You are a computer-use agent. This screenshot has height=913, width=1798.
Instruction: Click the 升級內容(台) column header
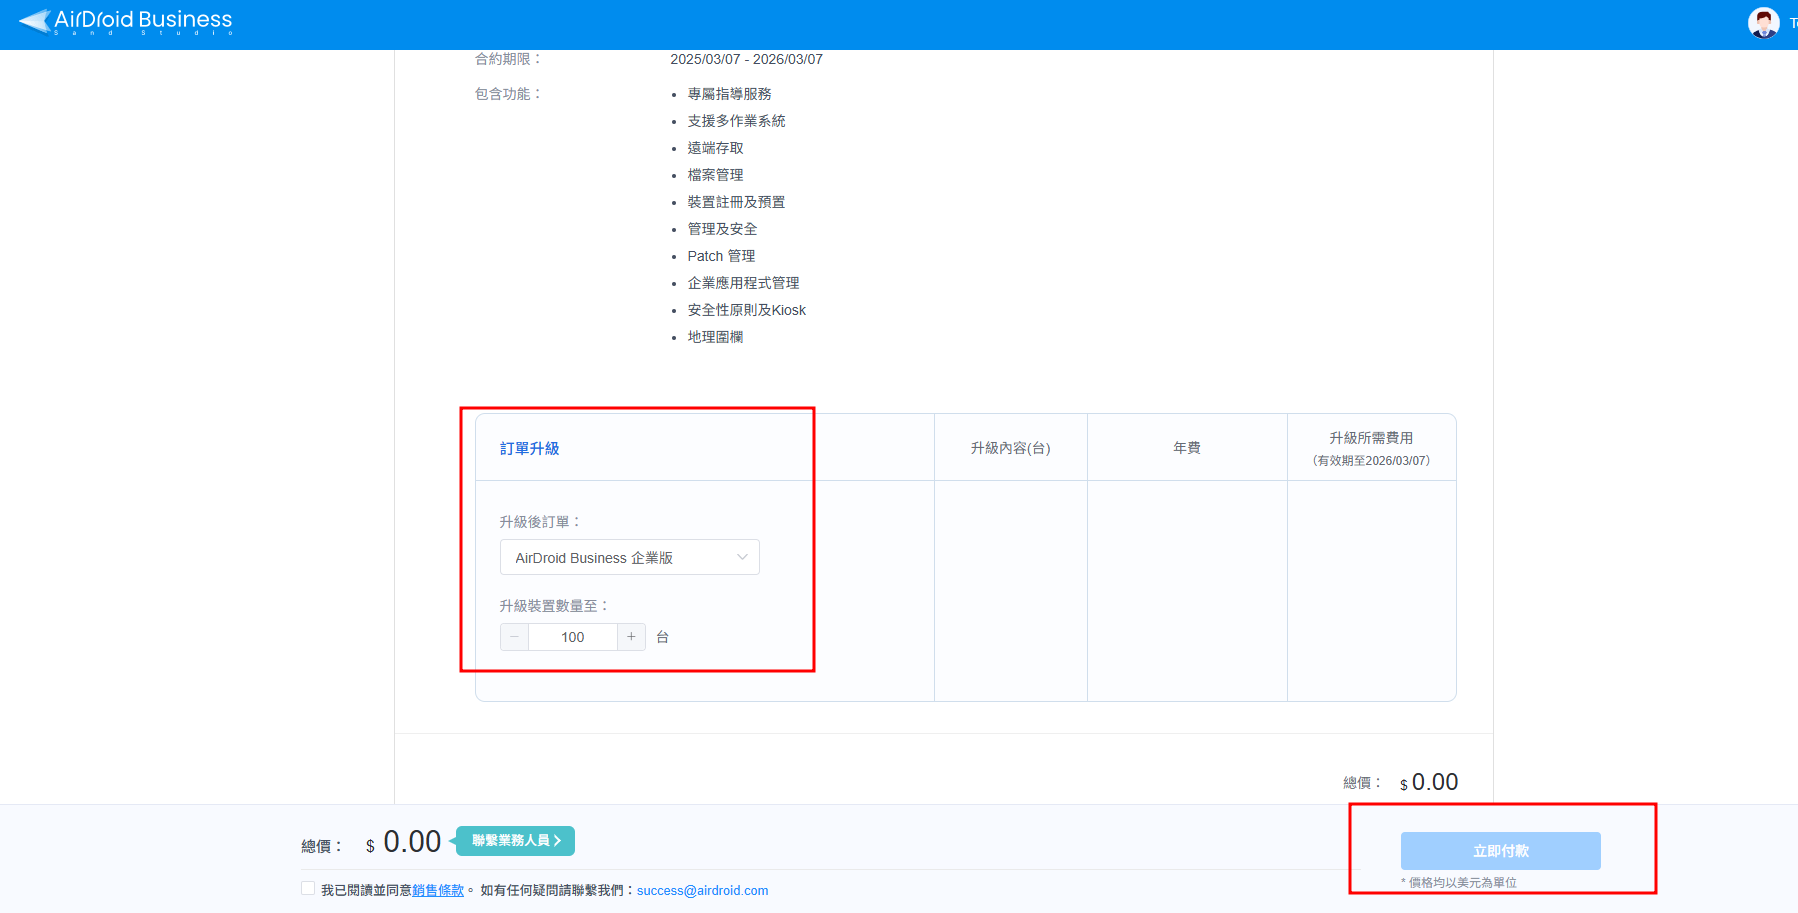[x=1011, y=448]
